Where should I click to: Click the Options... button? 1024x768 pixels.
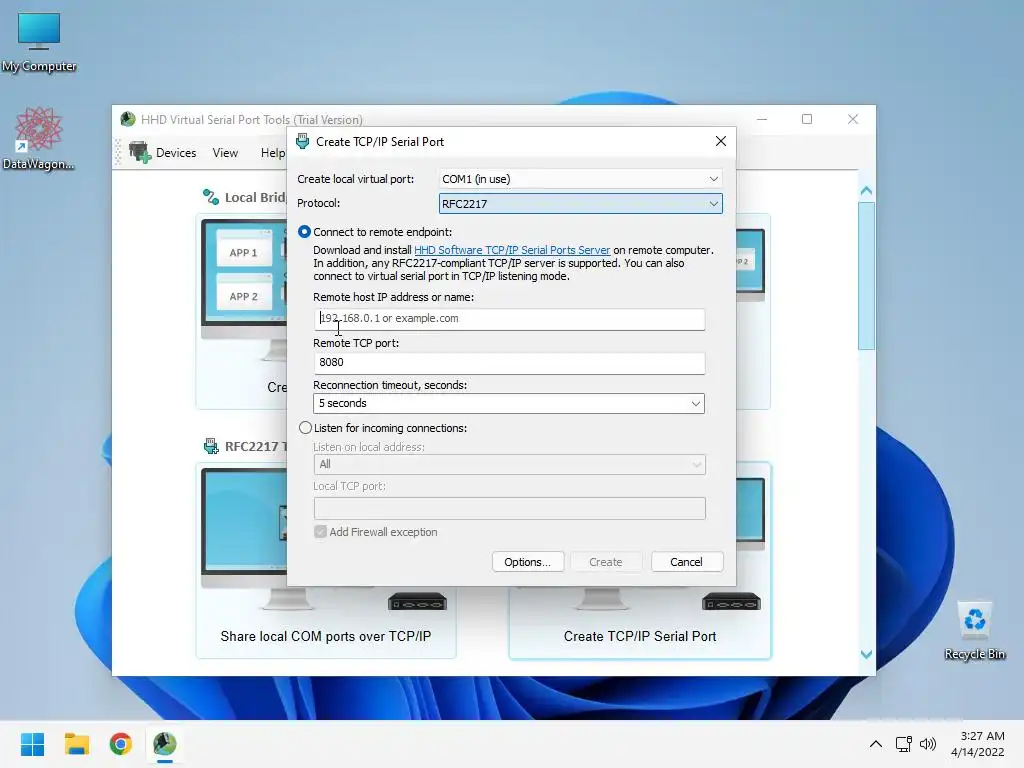tap(528, 562)
